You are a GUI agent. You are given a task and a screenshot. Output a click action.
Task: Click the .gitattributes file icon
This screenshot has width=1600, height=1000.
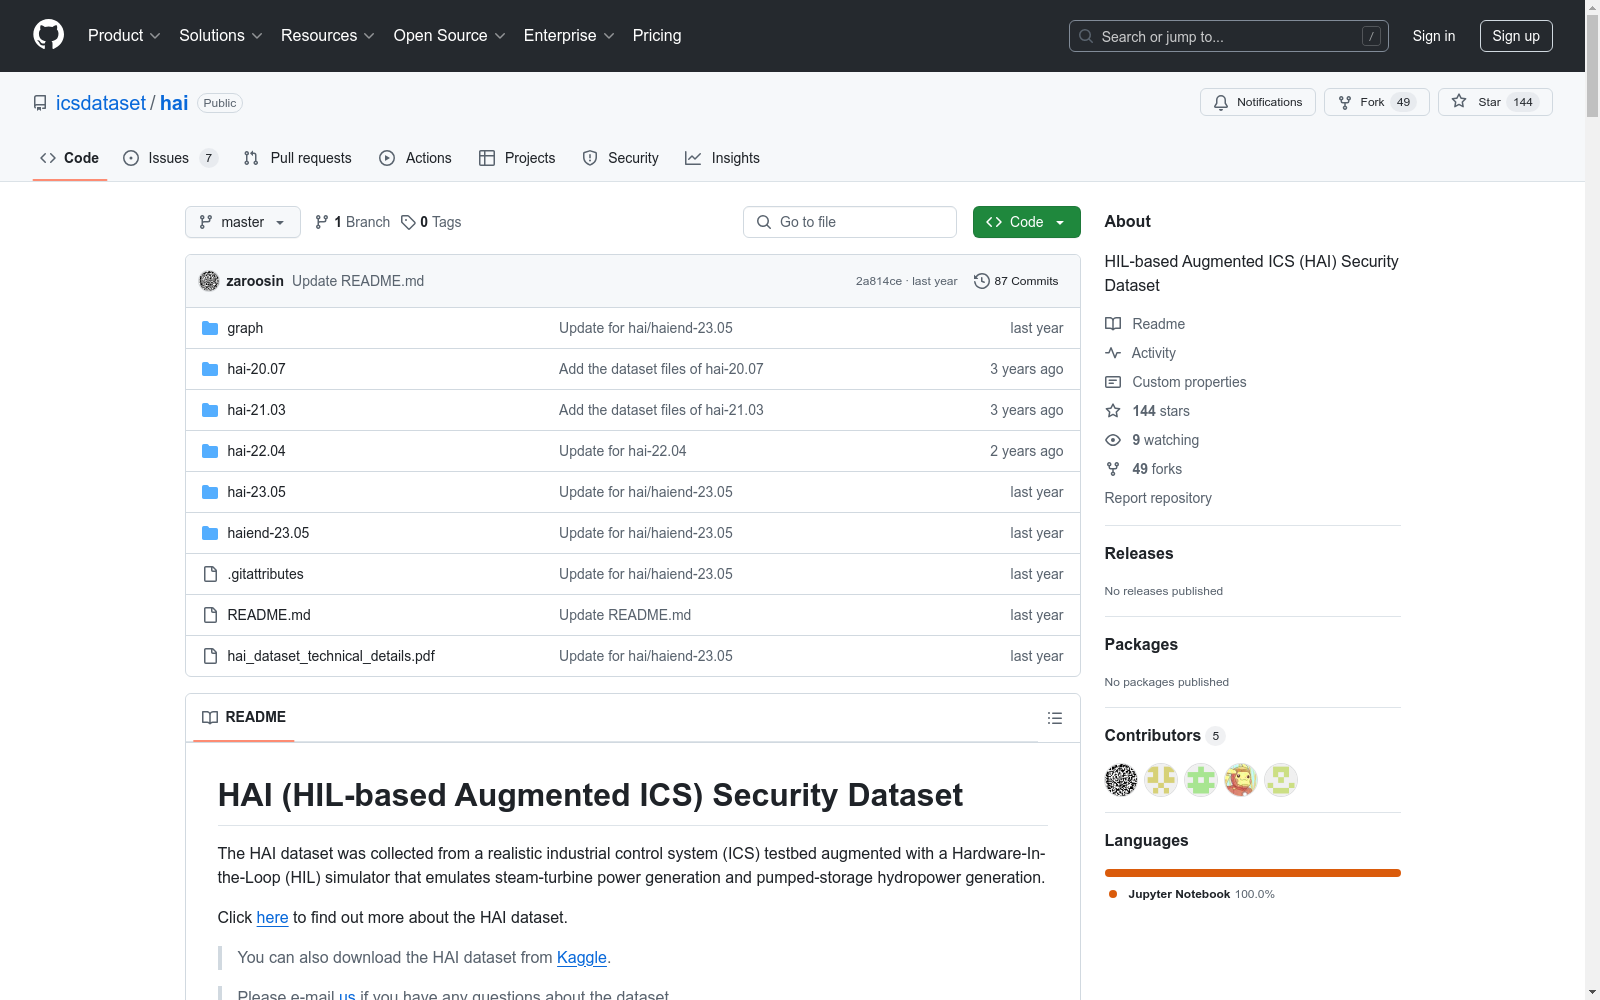click(x=210, y=574)
